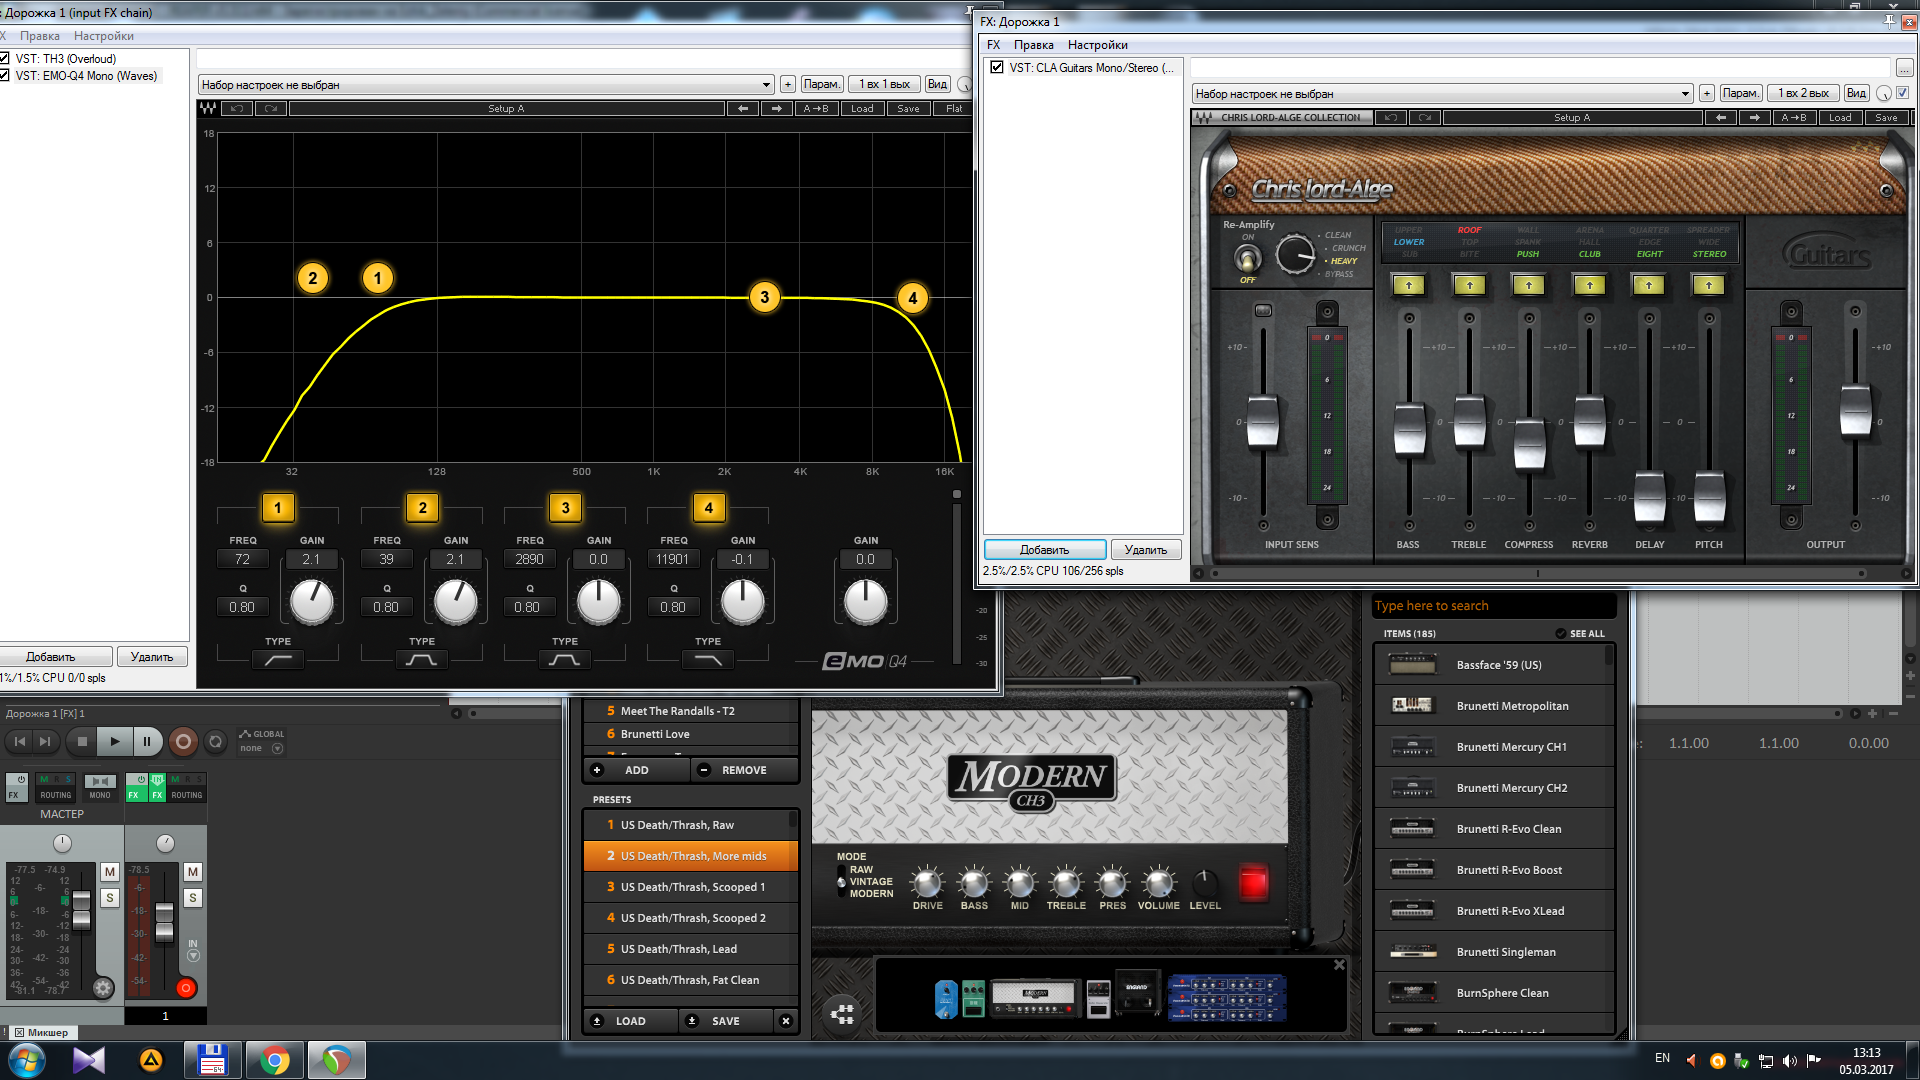
Task: Select EMO-Q4 band 1 filter type icon
Action: click(x=278, y=660)
